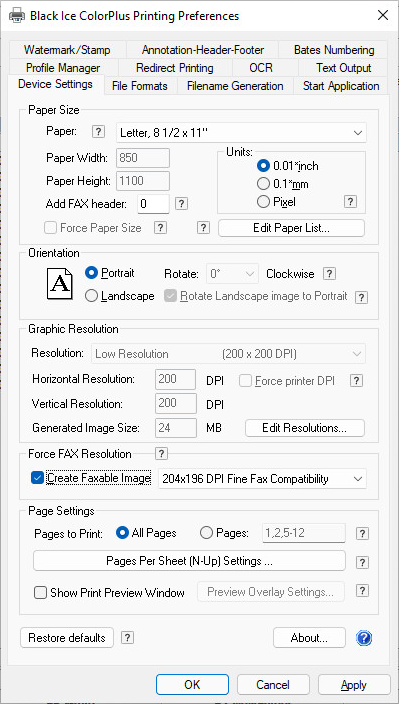The width and height of the screenshot is (399, 704).
Task: Uncheck Create Faxable Image checkbox
Action: 37,479
